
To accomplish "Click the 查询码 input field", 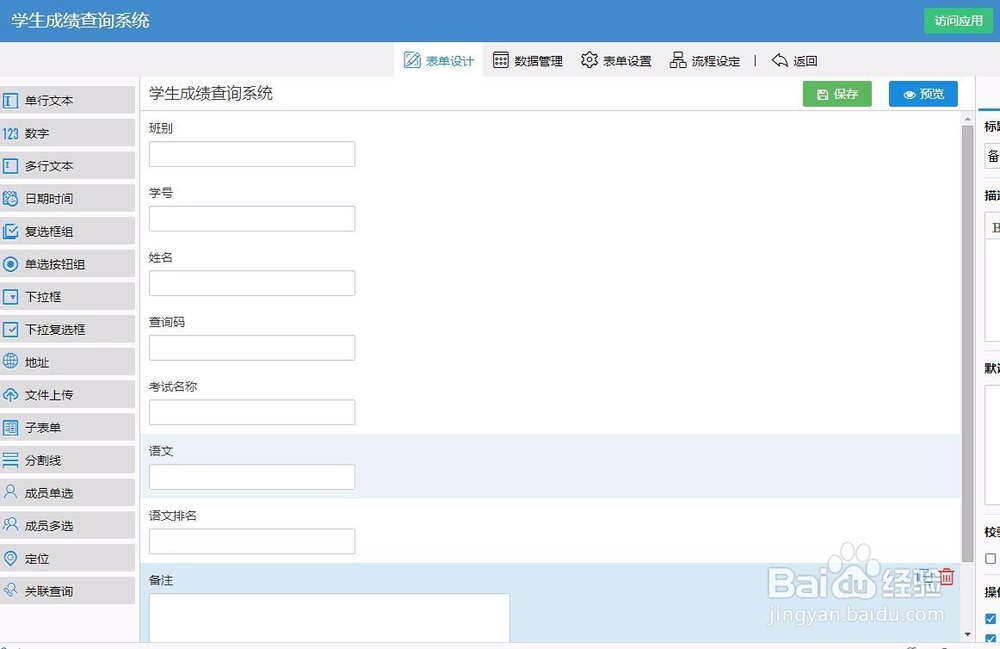I will coord(252,348).
